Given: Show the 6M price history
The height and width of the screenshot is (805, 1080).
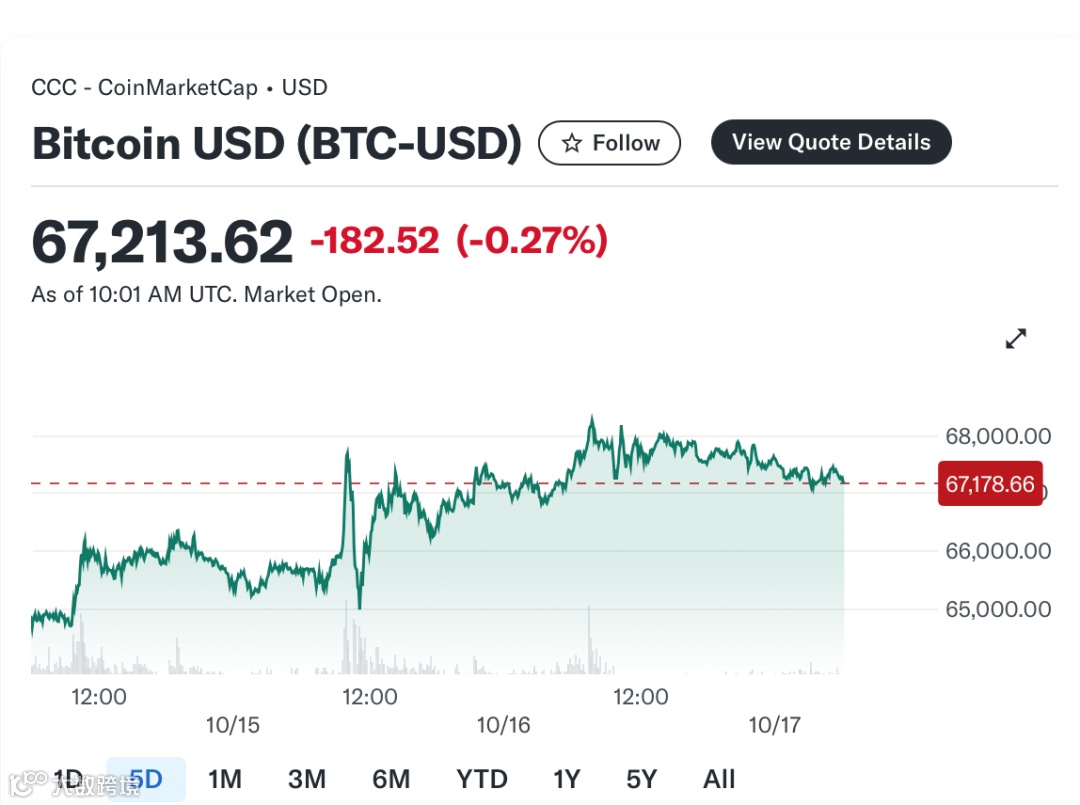Looking at the screenshot, I should coord(391,778).
